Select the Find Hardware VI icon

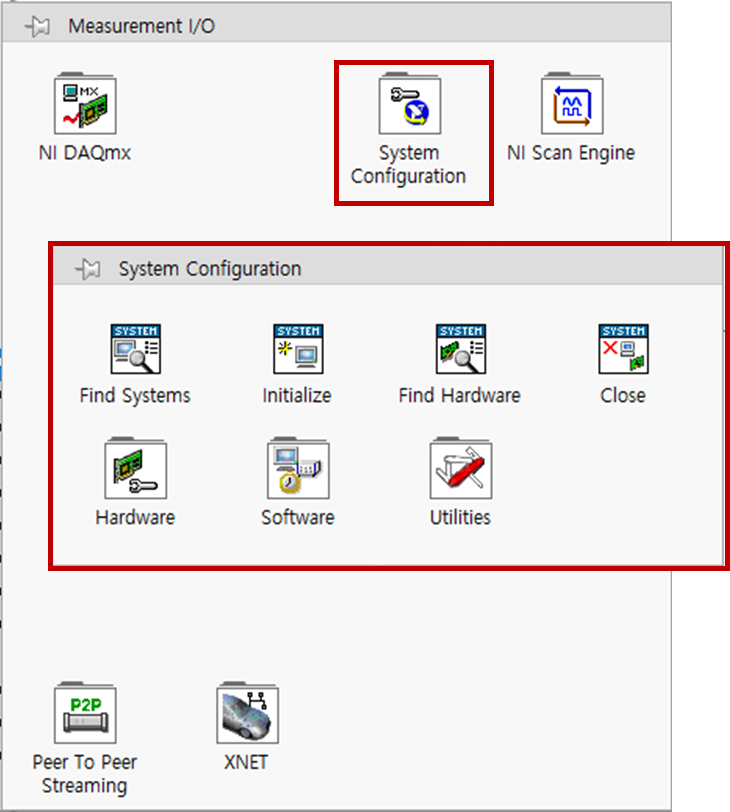[x=461, y=349]
